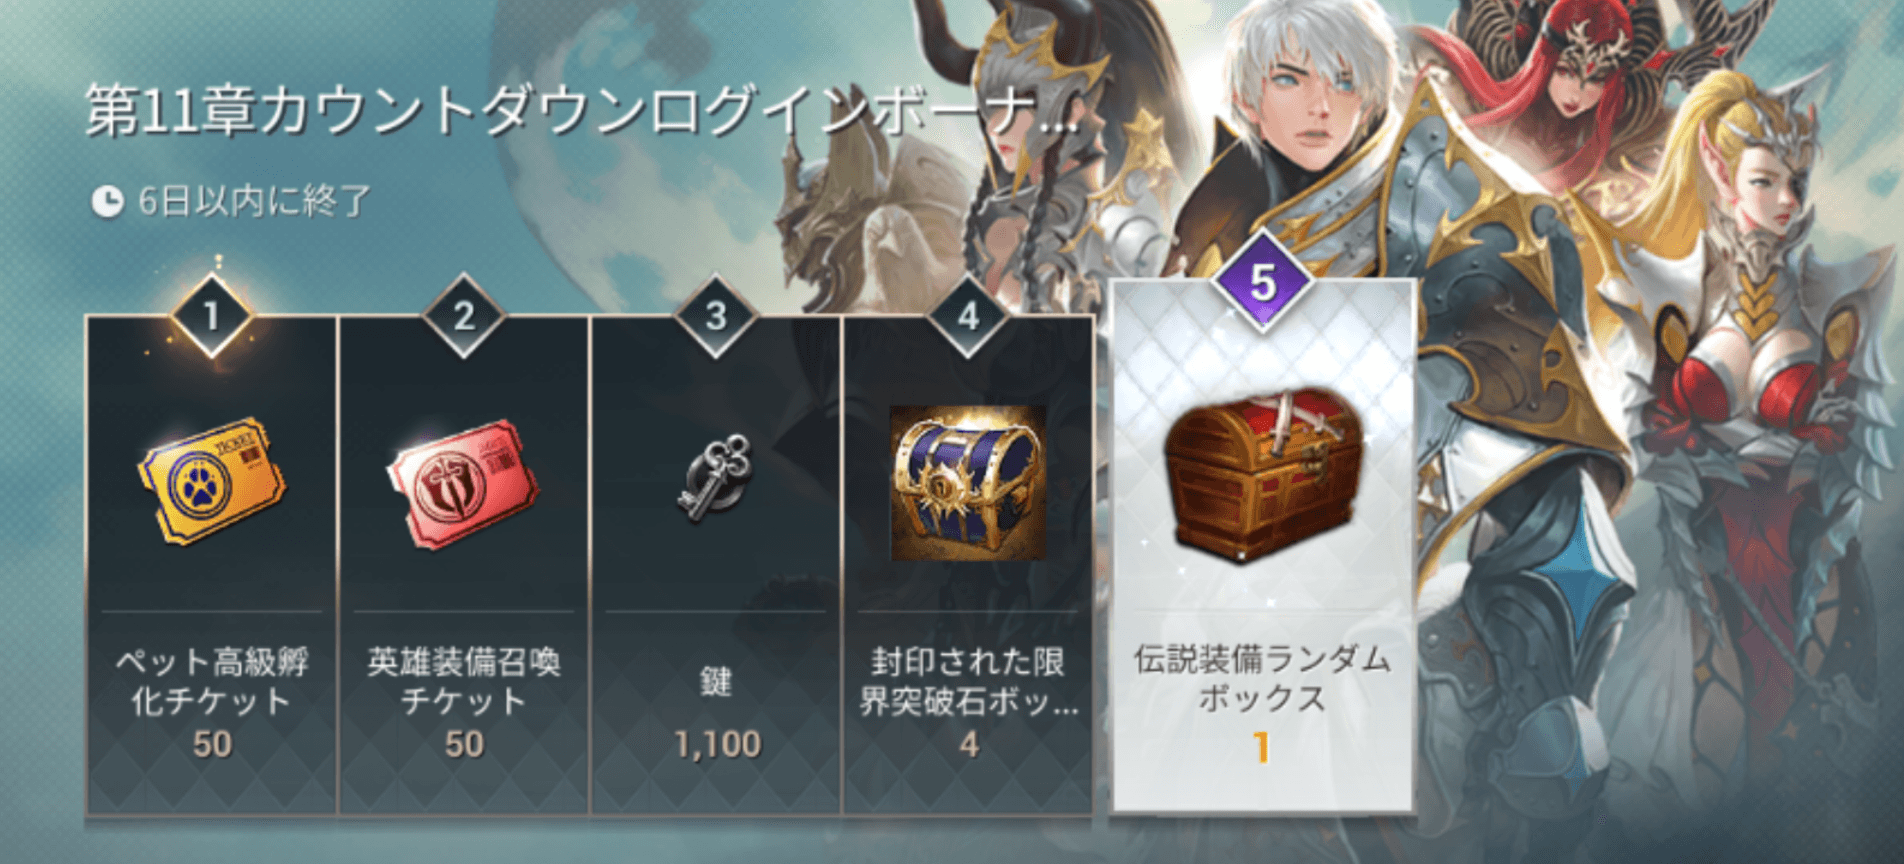Tap the 鍵 reward name text
This screenshot has height=864, width=1904.
[x=716, y=682]
